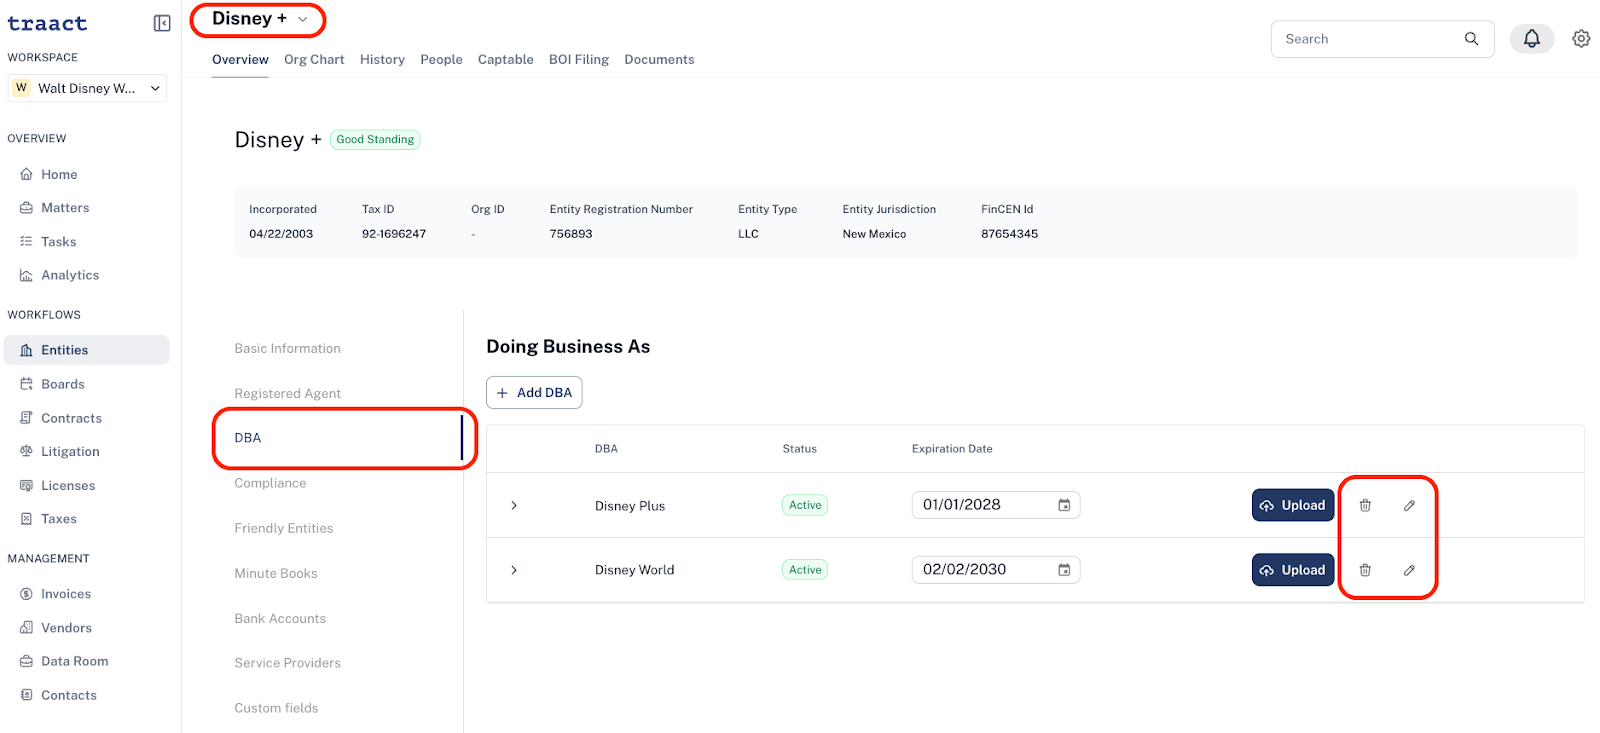Click the Contracts document icon
The height and width of the screenshot is (733, 1600).
26,418
